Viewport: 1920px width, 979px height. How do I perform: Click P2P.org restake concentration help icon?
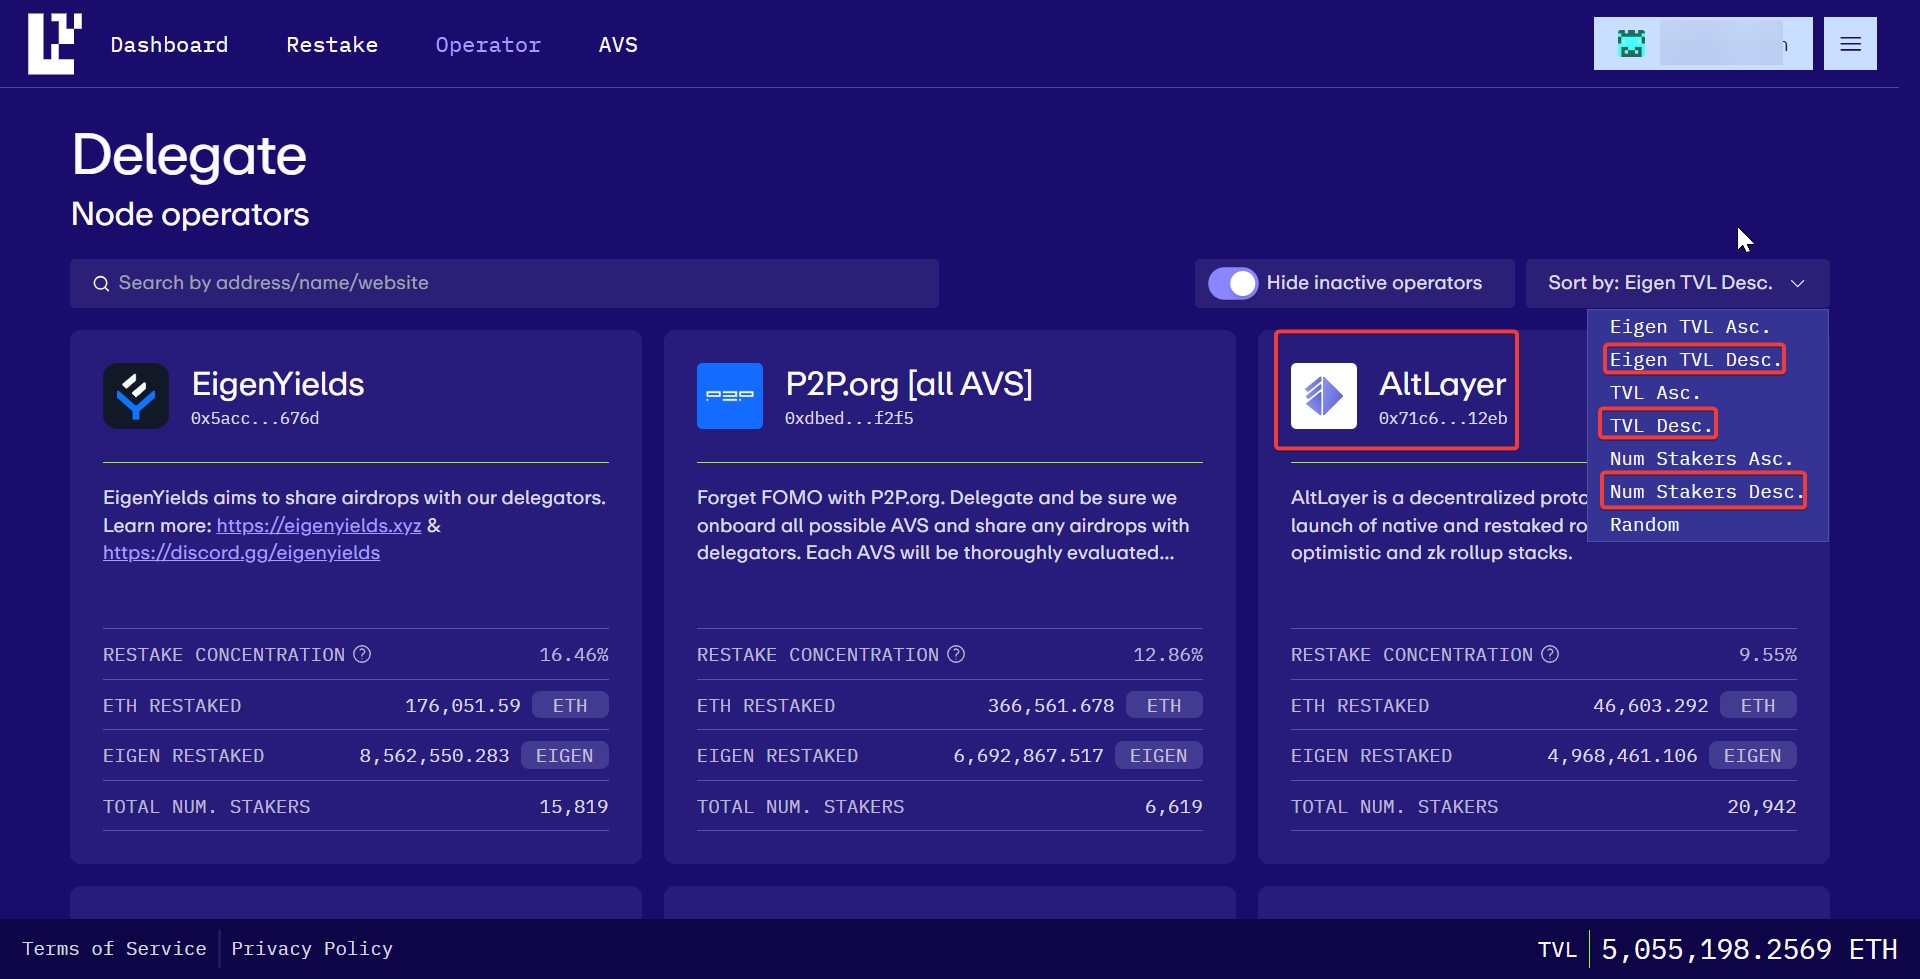tap(956, 654)
